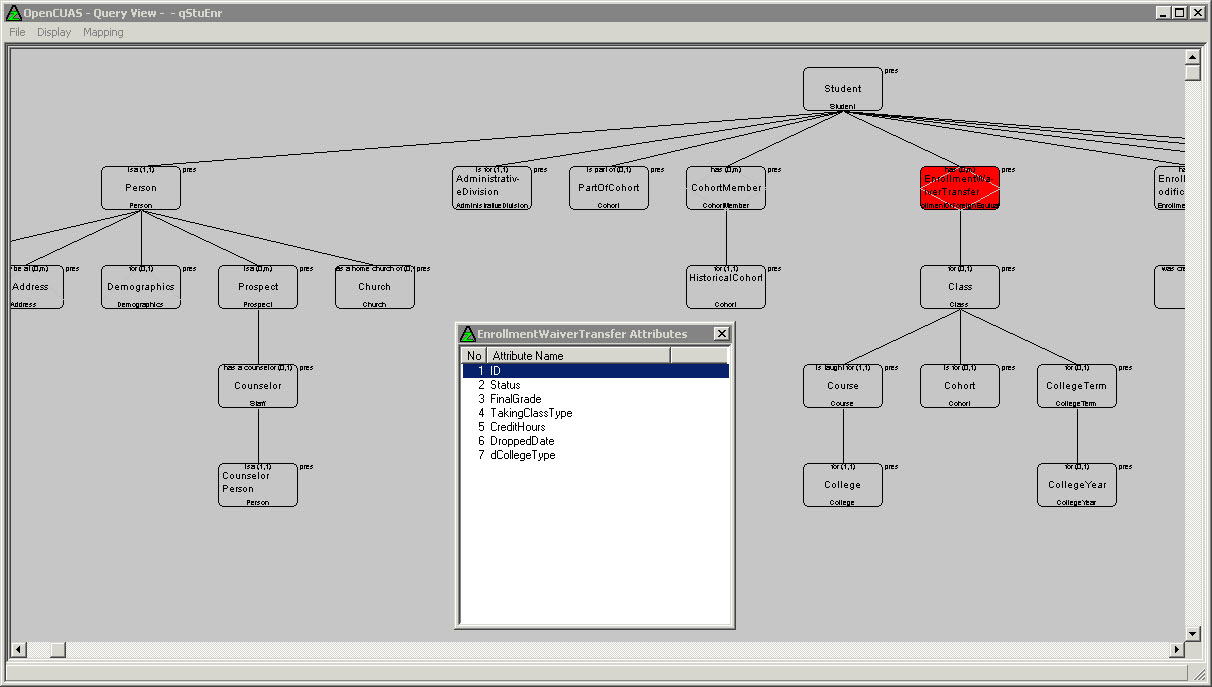Click the OpenCUAS title bar app icon
The image size is (1212, 687).
tap(13, 12)
